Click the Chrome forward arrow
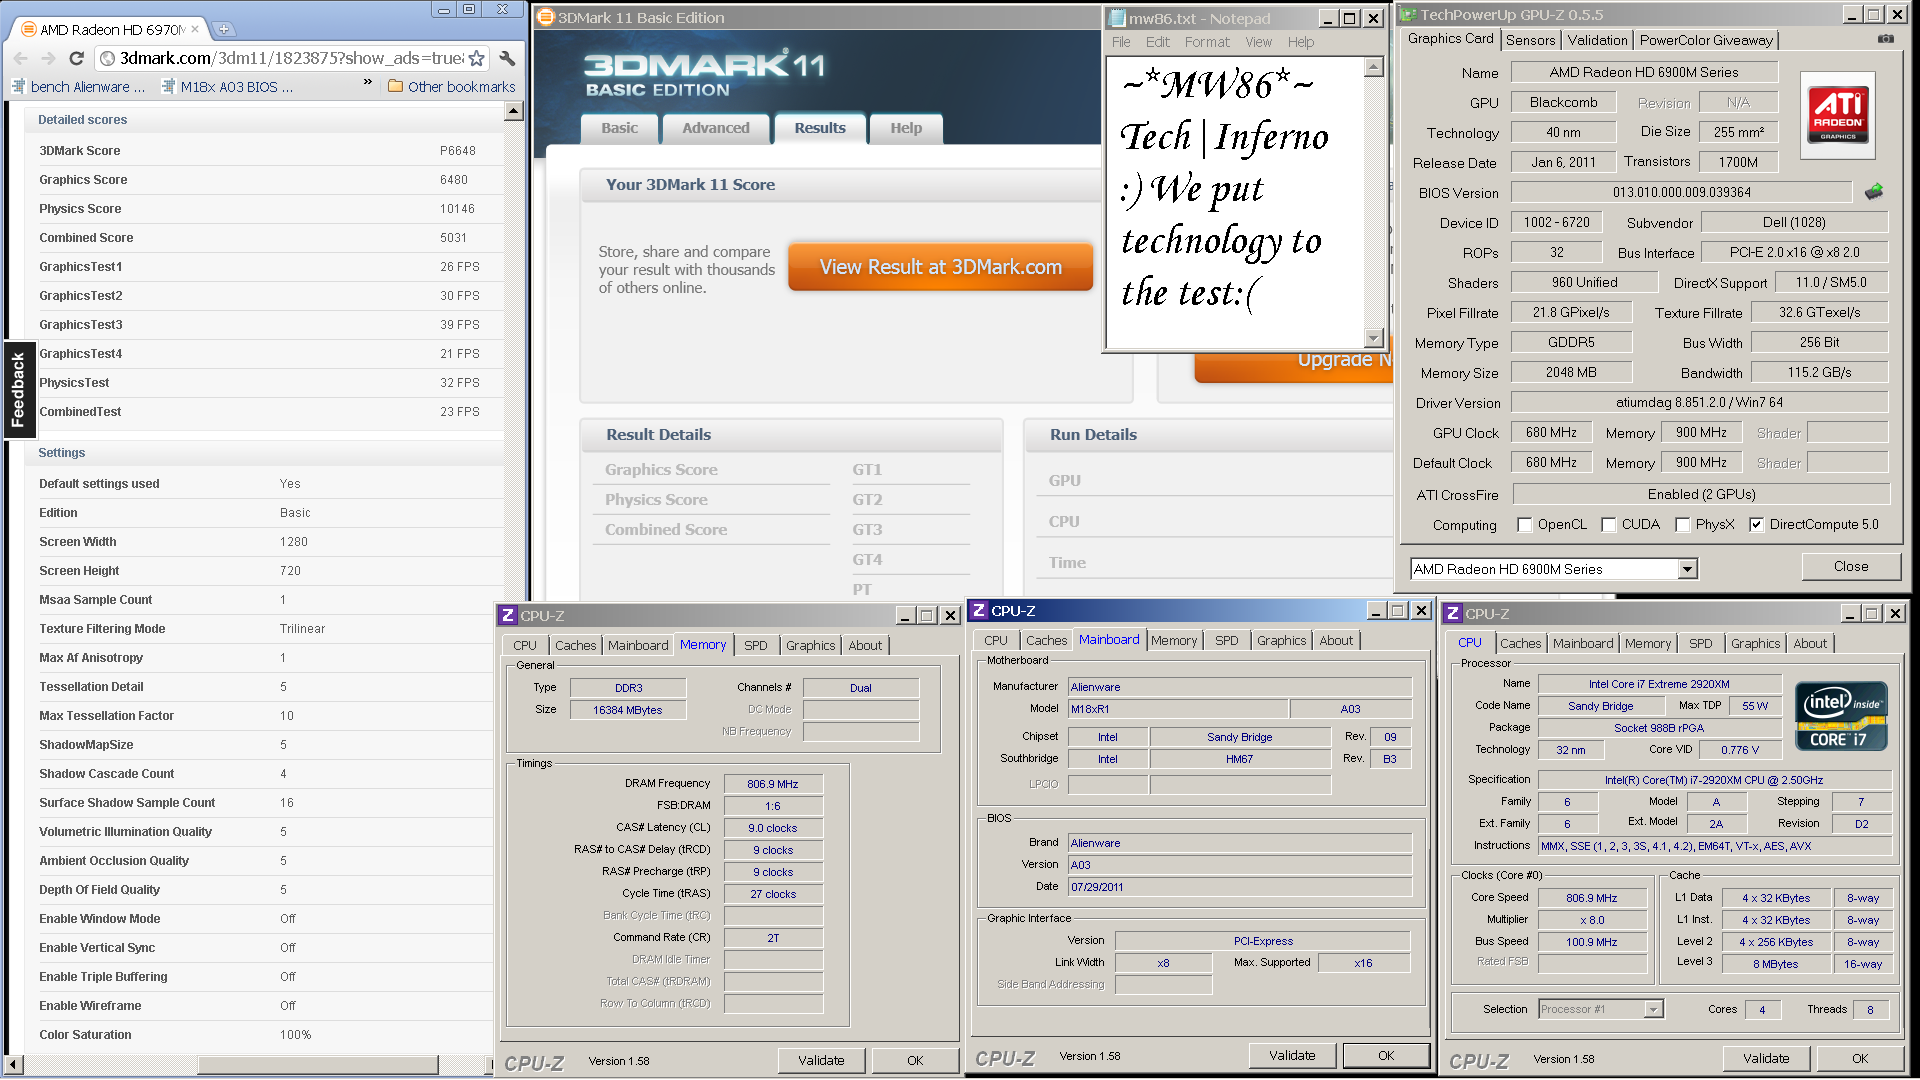Screen dimensions: 1920x1080 (x=48, y=59)
